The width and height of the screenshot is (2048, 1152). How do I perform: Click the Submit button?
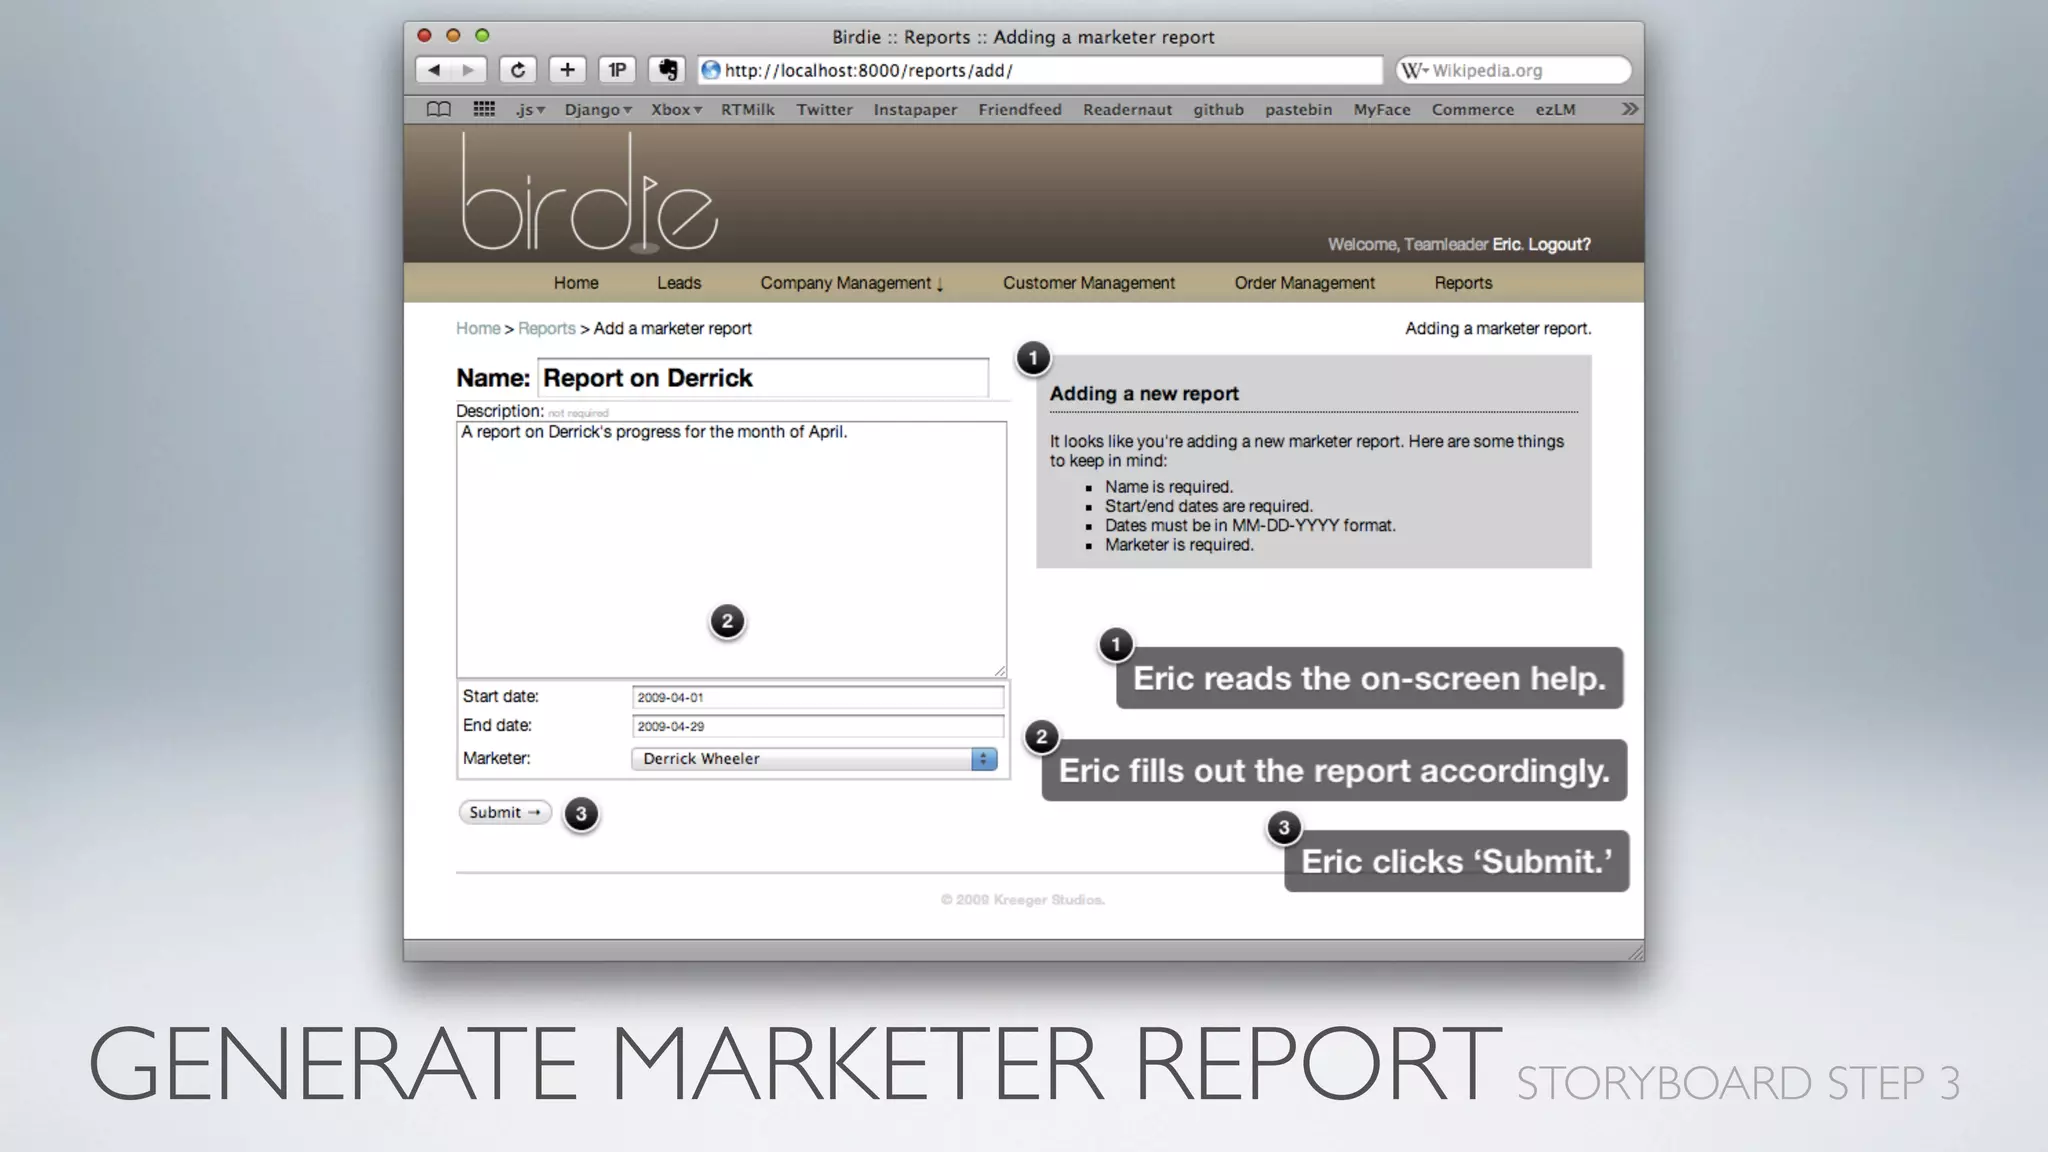tap(505, 812)
